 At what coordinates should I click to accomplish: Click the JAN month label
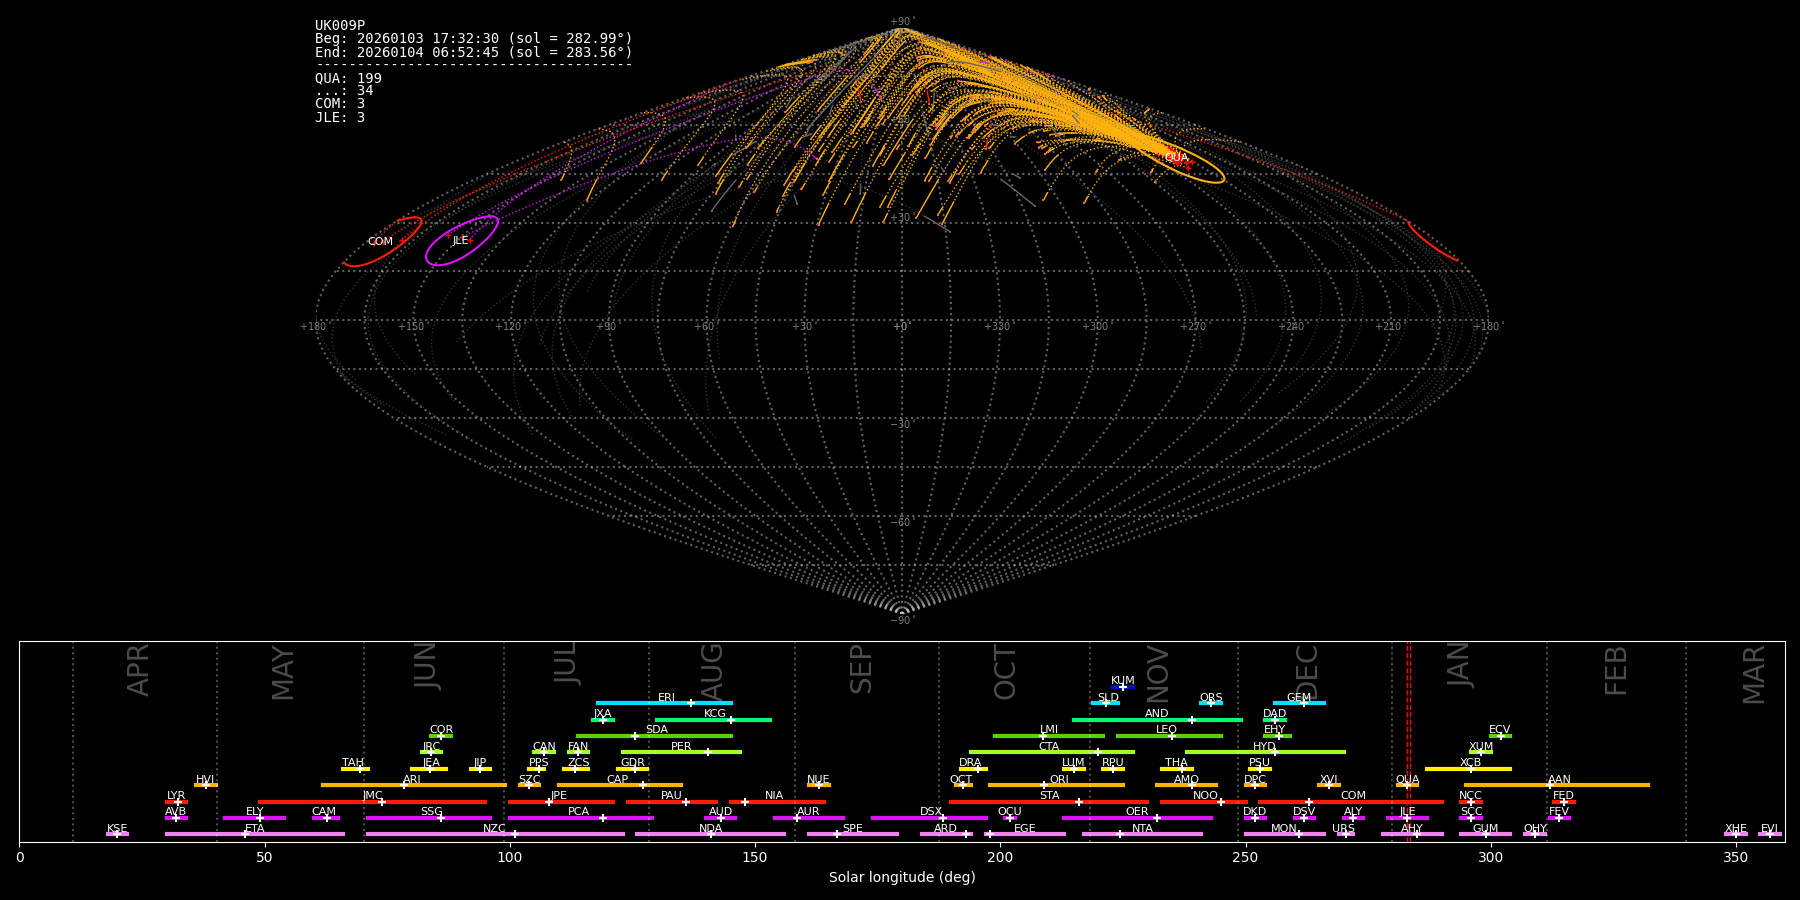pos(1460,665)
